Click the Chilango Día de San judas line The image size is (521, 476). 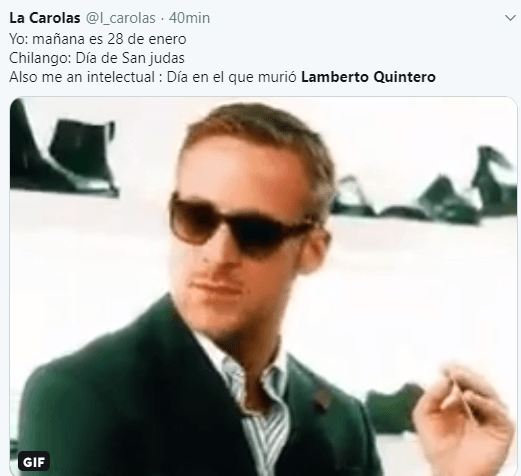point(97,58)
